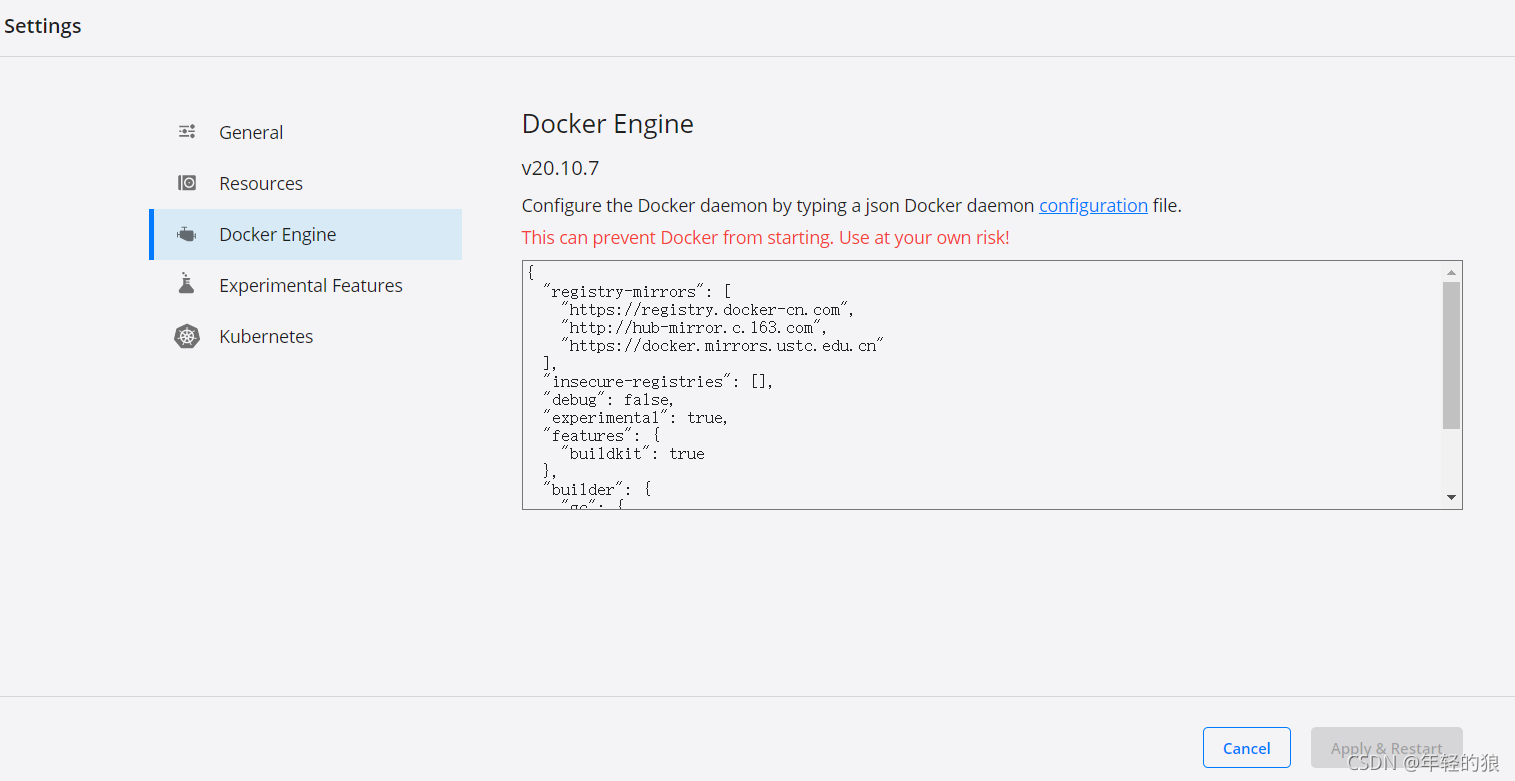Follow the configuration hyperlink
The width and height of the screenshot is (1515, 781).
click(1093, 205)
